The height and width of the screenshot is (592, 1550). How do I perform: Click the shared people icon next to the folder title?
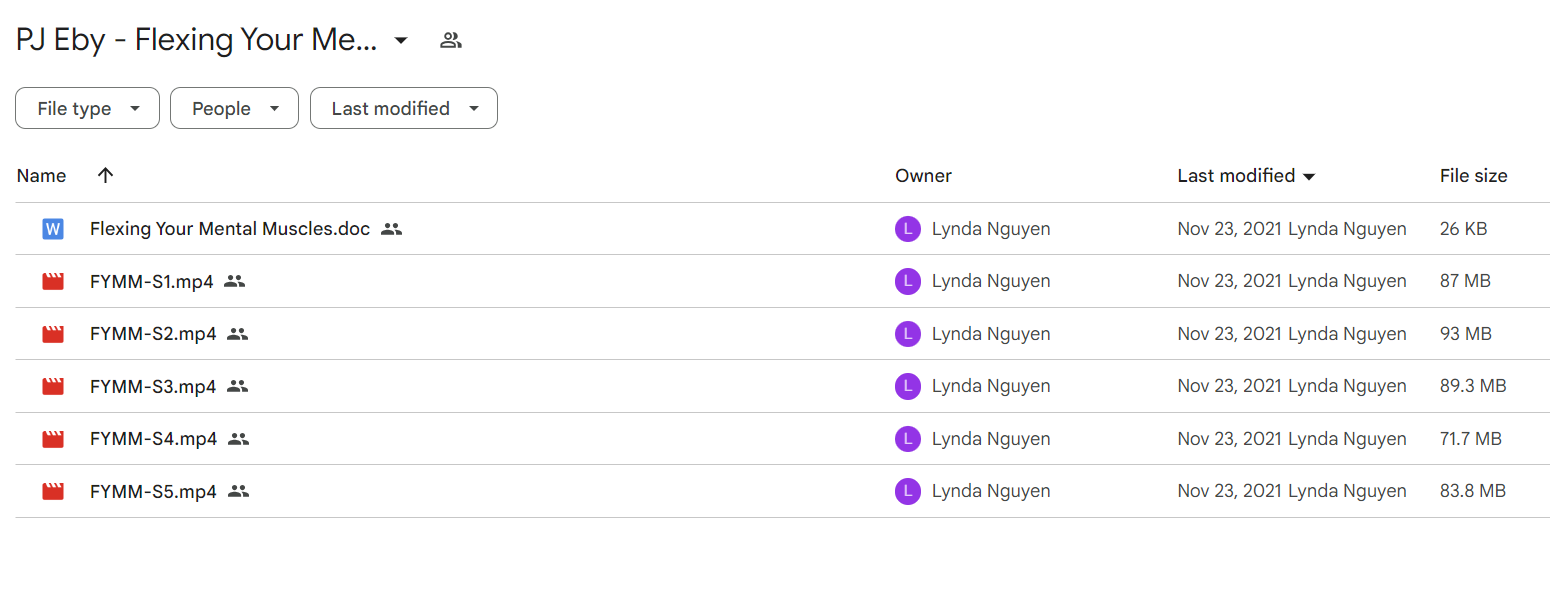point(451,41)
